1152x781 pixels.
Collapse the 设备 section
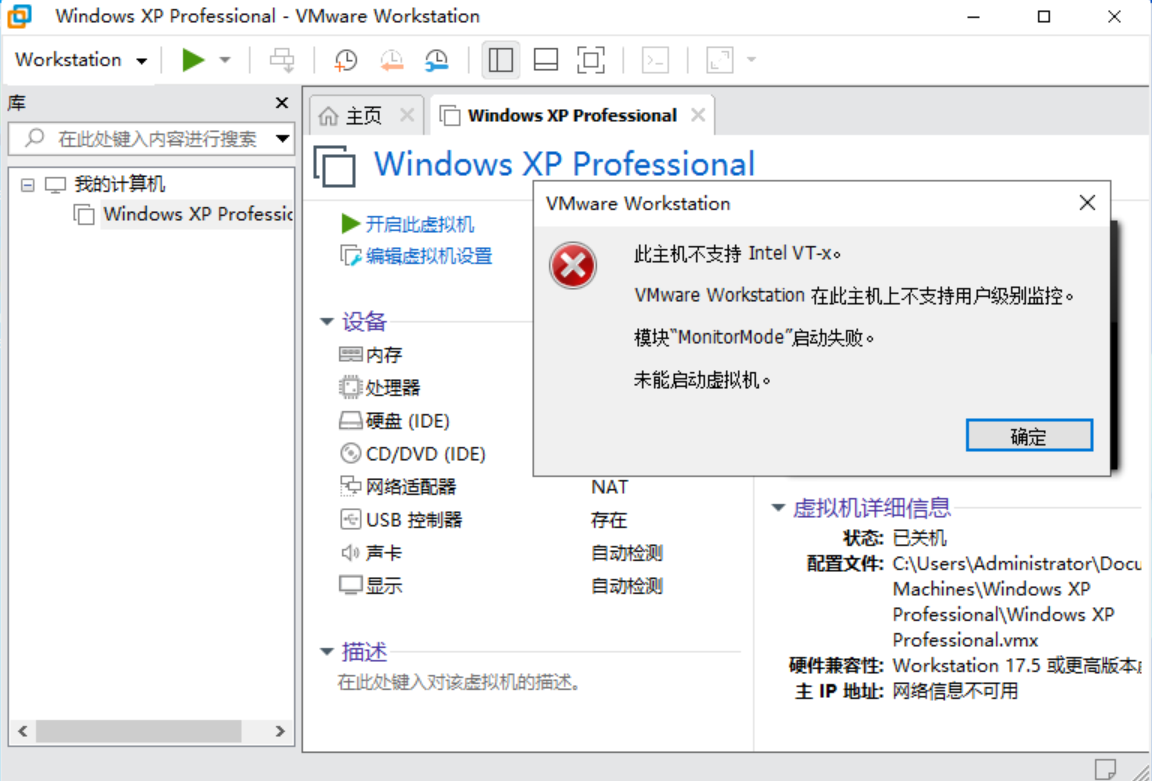327,322
